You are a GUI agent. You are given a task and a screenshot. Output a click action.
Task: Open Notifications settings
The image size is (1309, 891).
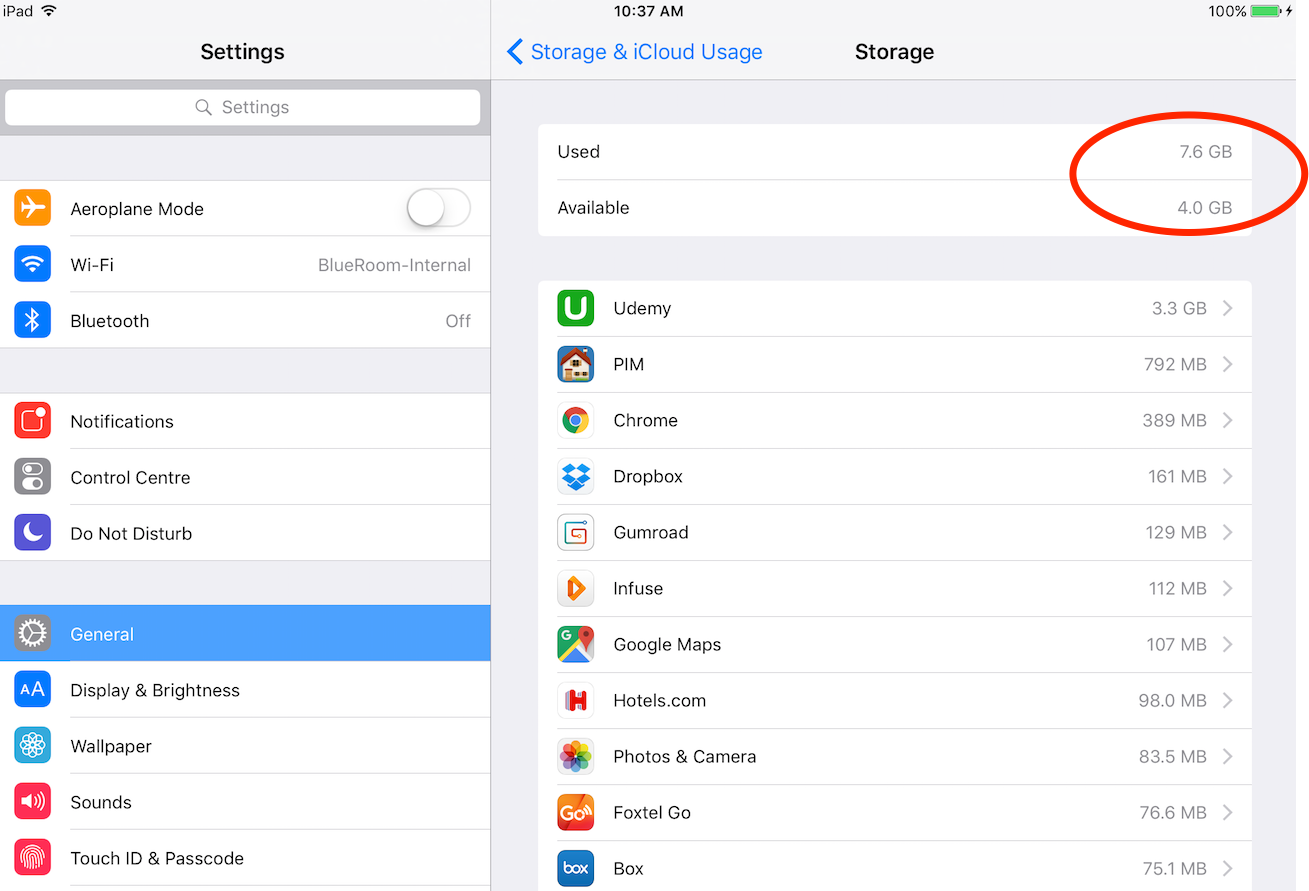tap(245, 421)
